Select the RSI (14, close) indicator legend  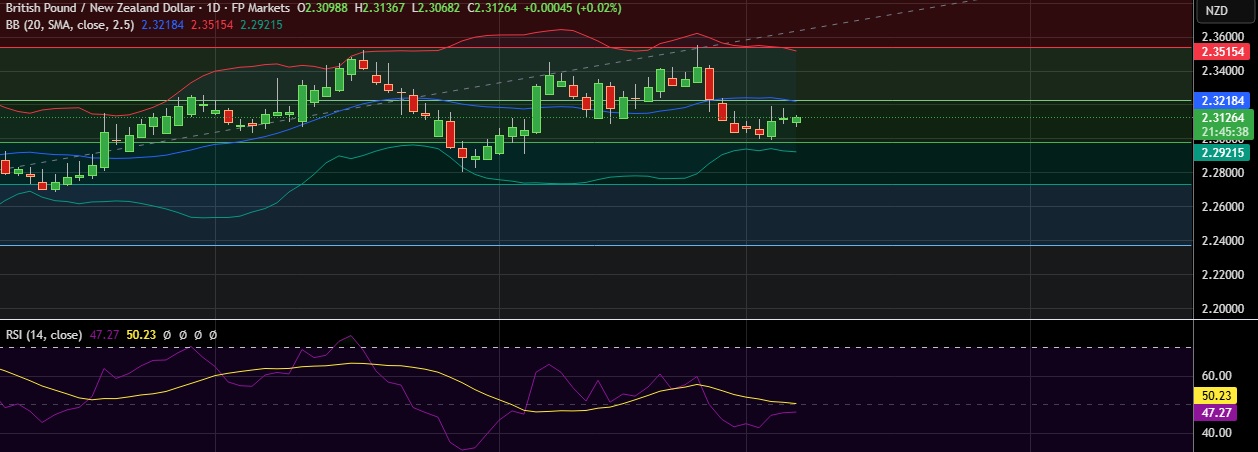click(x=44, y=335)
